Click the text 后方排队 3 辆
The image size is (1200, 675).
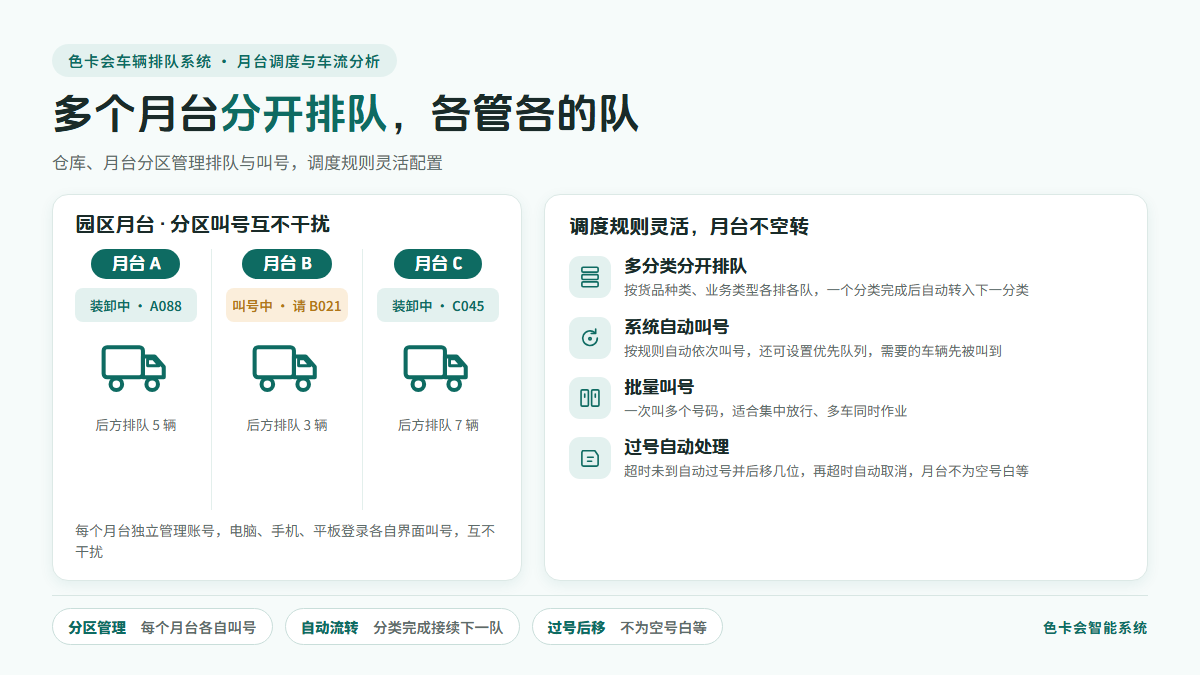click(287, 425)
